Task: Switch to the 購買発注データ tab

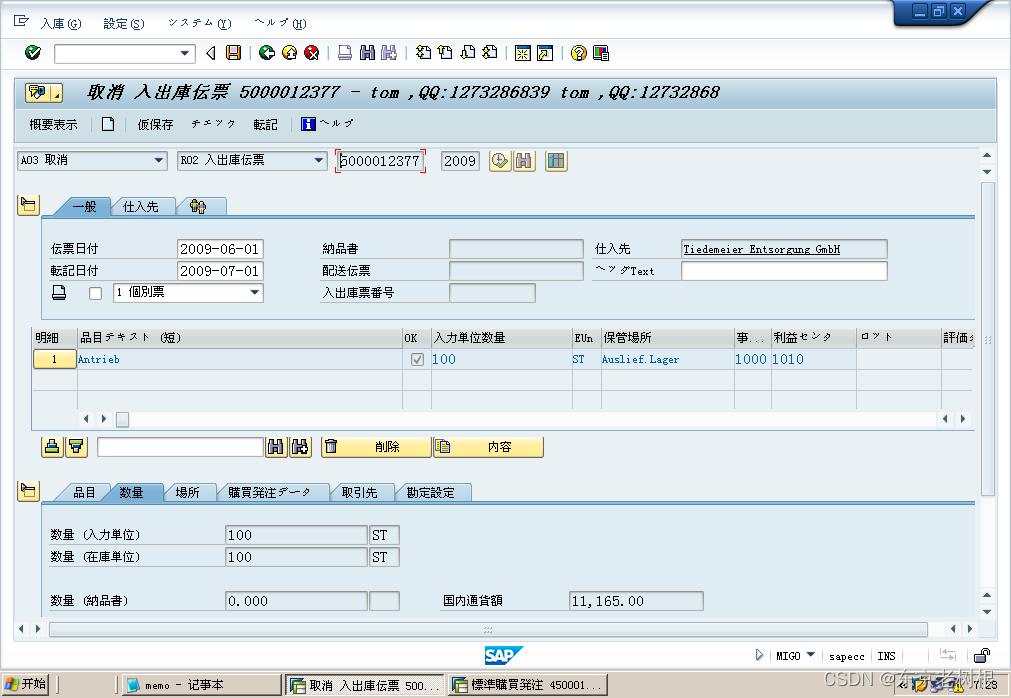Action: [x=269, y=493]
